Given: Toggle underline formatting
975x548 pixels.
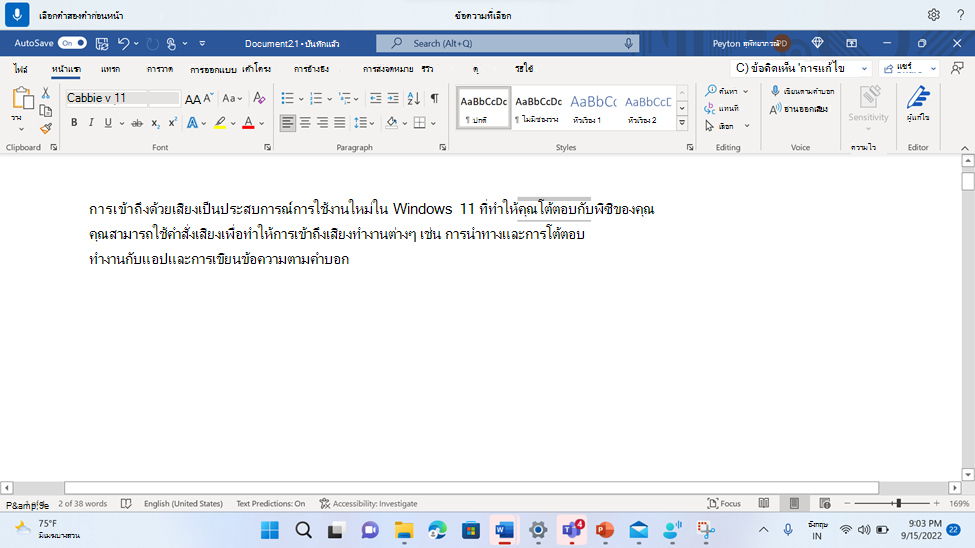Looking at the screenshot, I should tap(108, 123).
